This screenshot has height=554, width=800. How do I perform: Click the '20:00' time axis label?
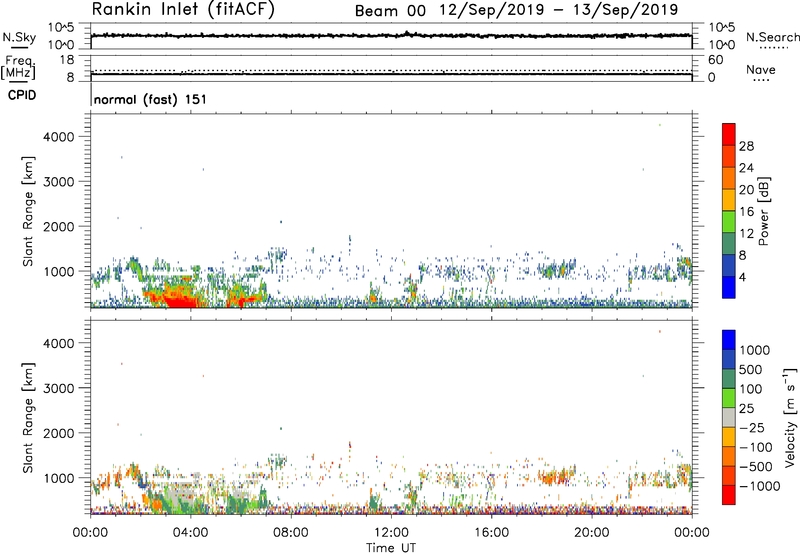(591, 533)
